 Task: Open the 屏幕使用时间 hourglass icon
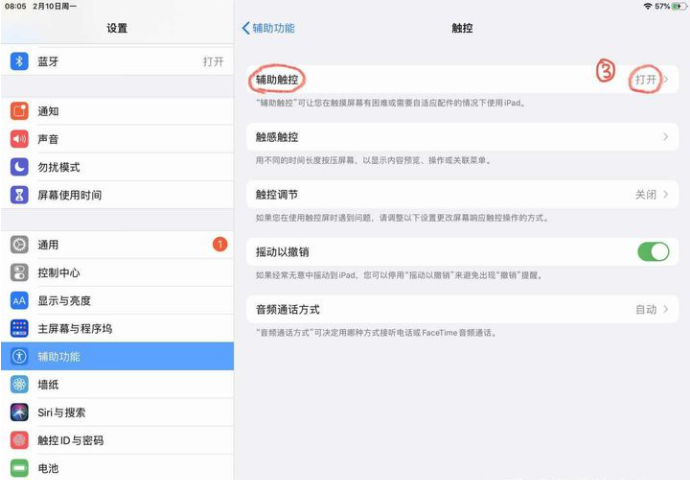pos(19,195)
